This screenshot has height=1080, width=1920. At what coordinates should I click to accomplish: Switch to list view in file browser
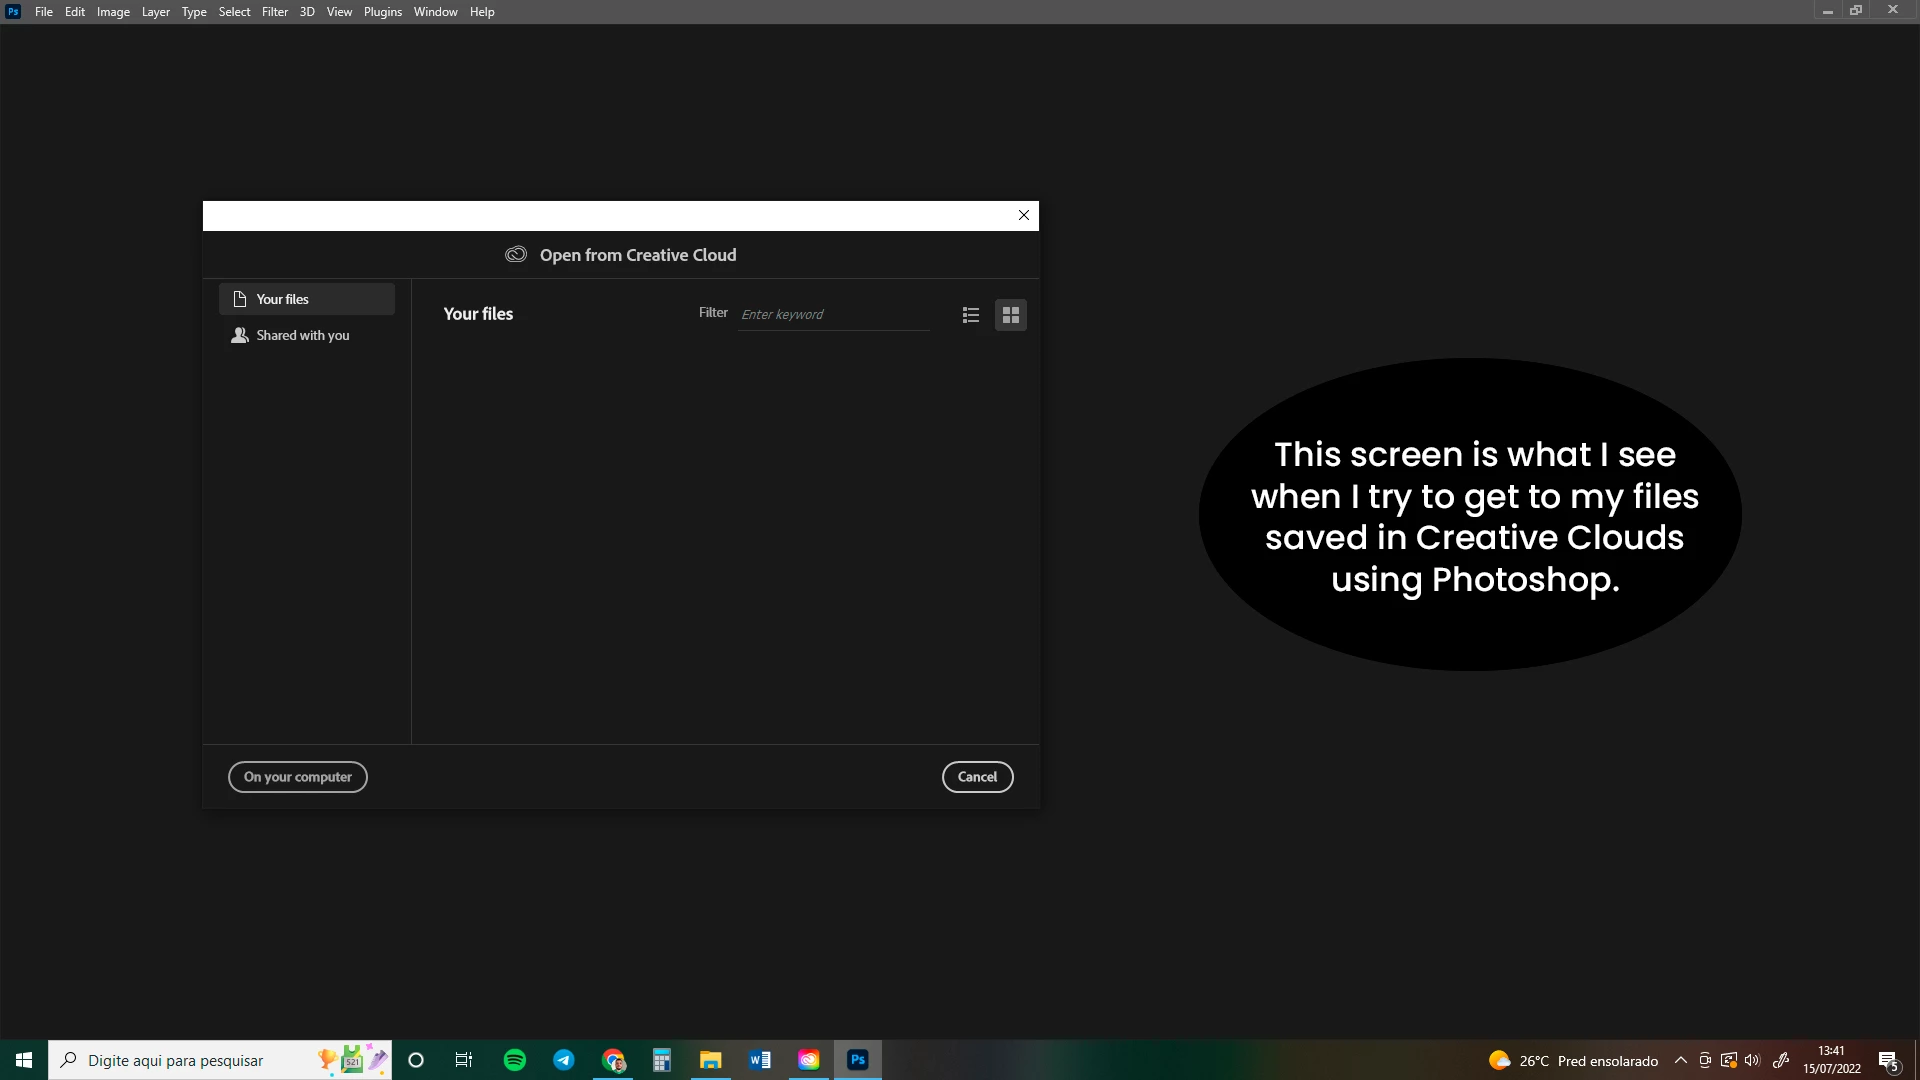tap(970, 315)
